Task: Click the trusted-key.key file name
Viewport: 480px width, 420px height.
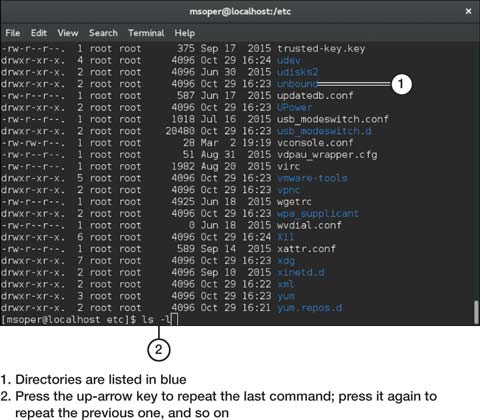Action: (321, 49)
